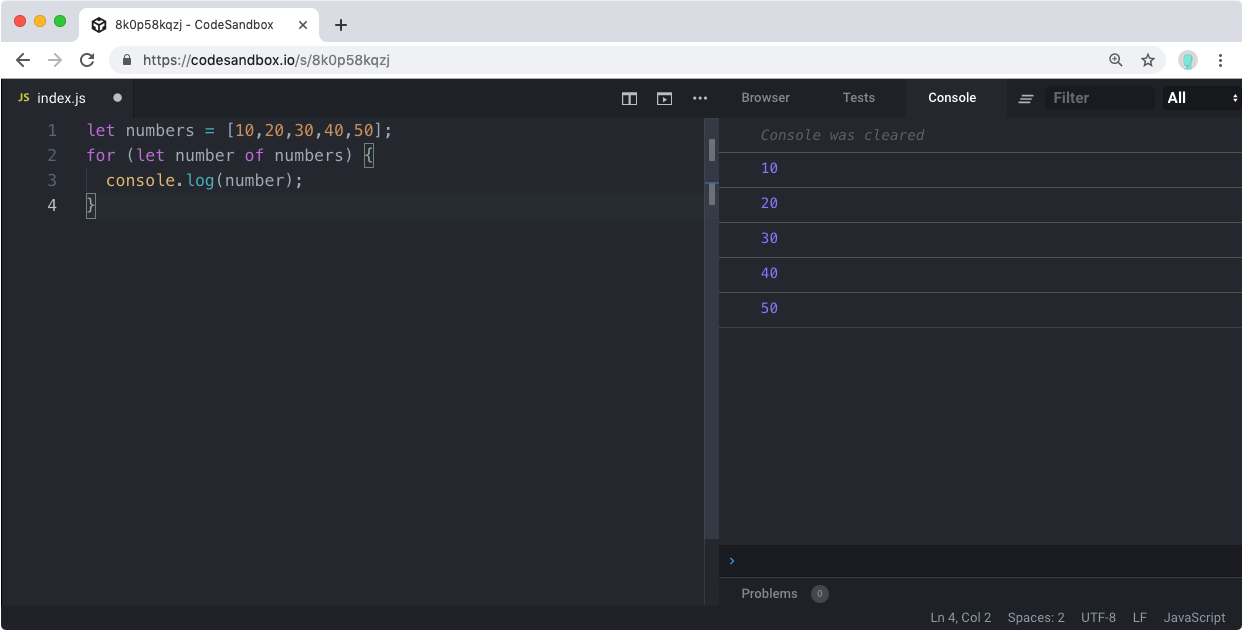Open a new browser tab

tap(341, 25)
